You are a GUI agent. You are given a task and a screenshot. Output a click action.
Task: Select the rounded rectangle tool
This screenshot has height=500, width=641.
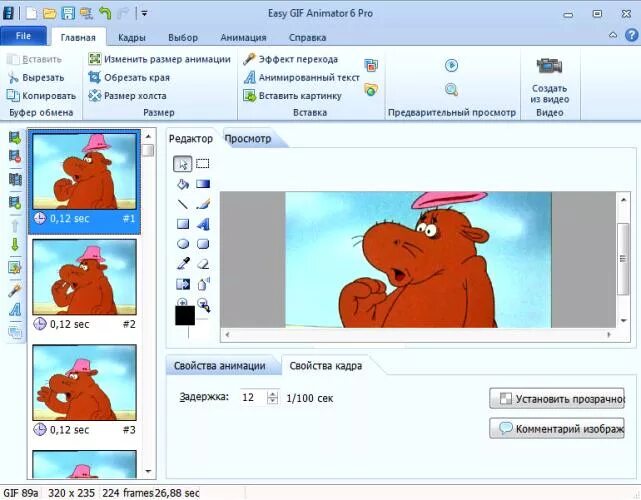click(203, 244)
